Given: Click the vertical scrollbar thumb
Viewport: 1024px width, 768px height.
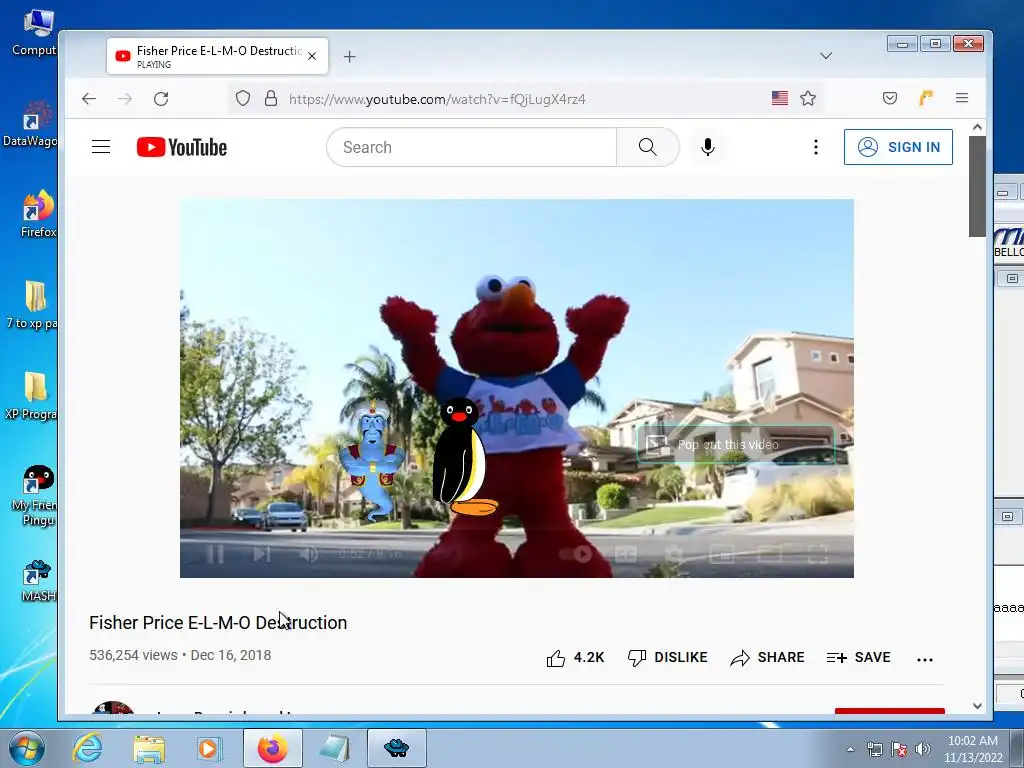Looking at the screenshot, I should [977, 187].
